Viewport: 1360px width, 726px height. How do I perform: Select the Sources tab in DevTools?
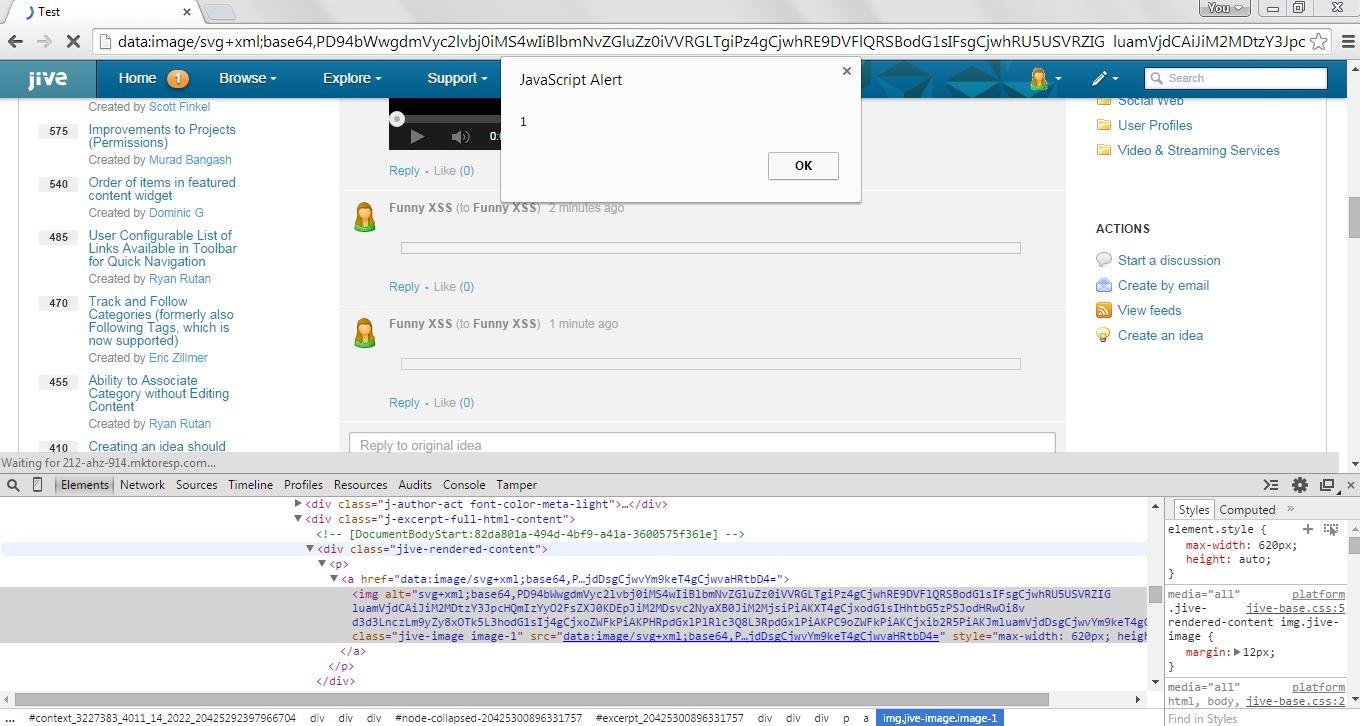(x=196, y=485)
